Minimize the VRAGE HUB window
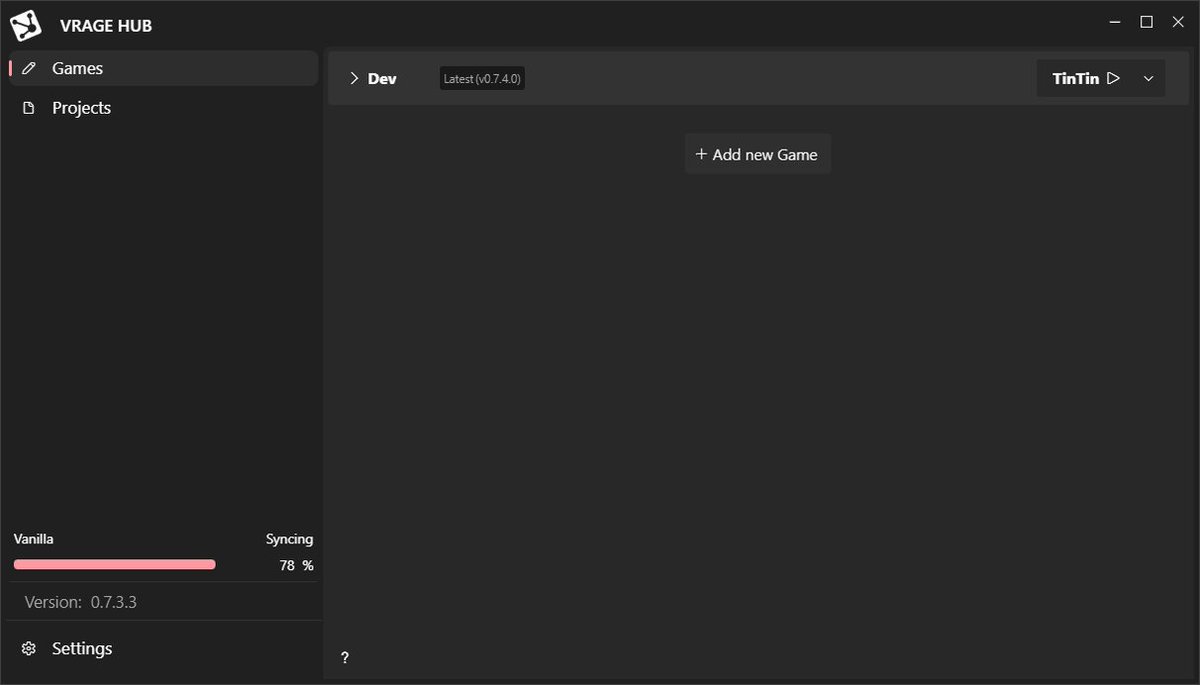Image resolution: width=1200 pixels, height=685 pixels. [1115, 22]
